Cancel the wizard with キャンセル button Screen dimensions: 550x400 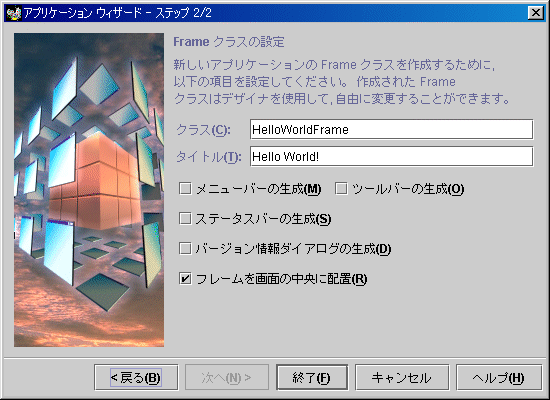pos(402,378)
